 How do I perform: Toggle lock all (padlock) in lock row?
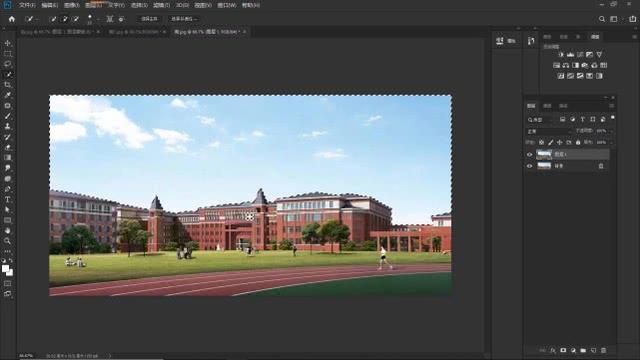click(578, 142)
